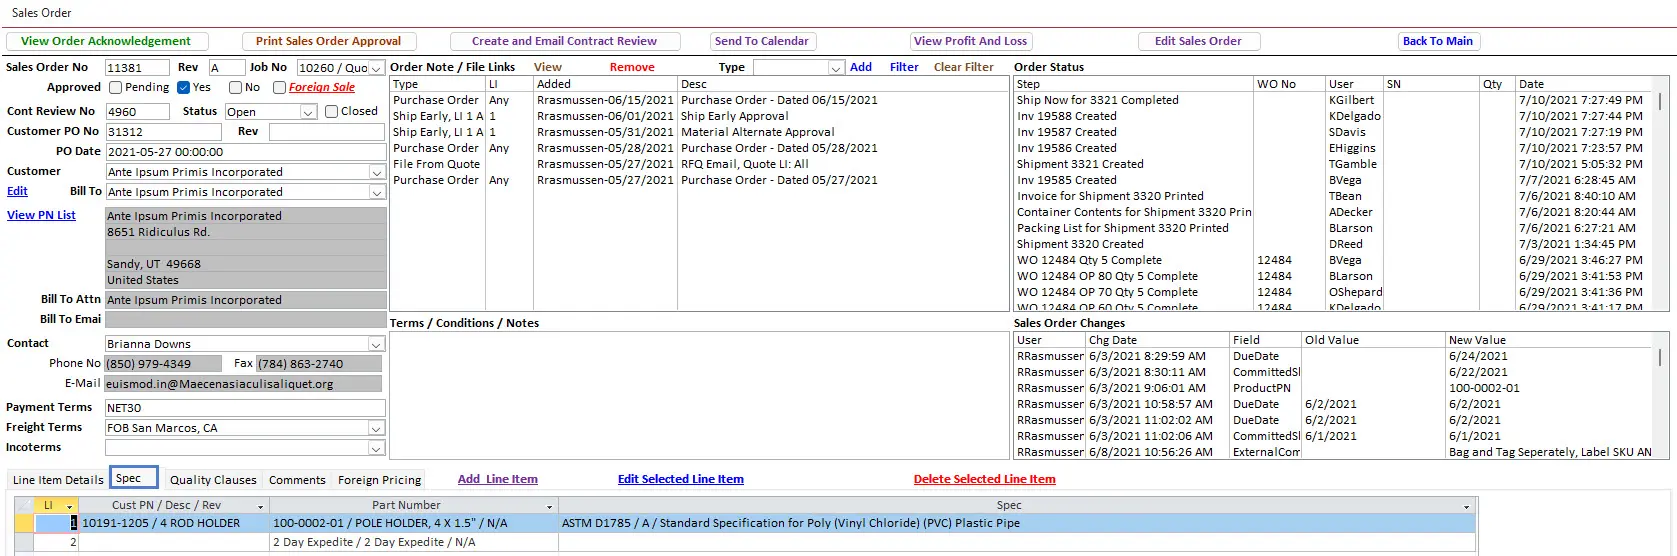
Task: Click the Sales Order No field
Action: point(137,68)
